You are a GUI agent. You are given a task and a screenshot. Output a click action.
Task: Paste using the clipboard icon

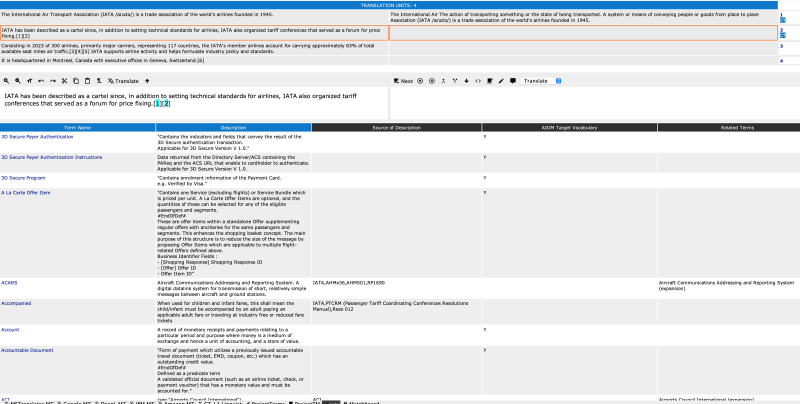87,81
